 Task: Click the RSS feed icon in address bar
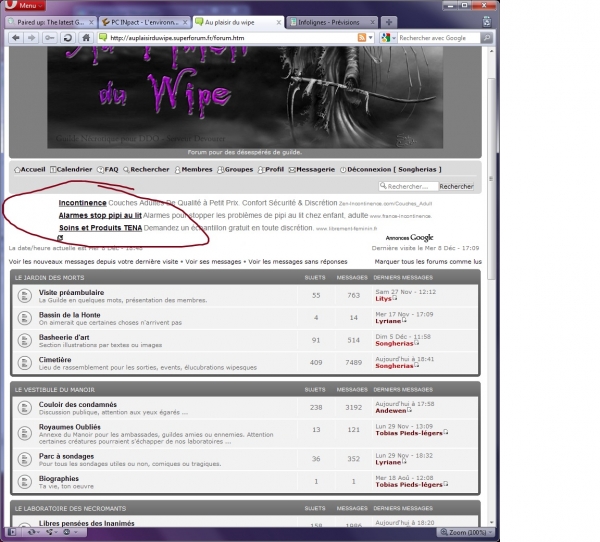pyautogui.click(x=361, y=38)
